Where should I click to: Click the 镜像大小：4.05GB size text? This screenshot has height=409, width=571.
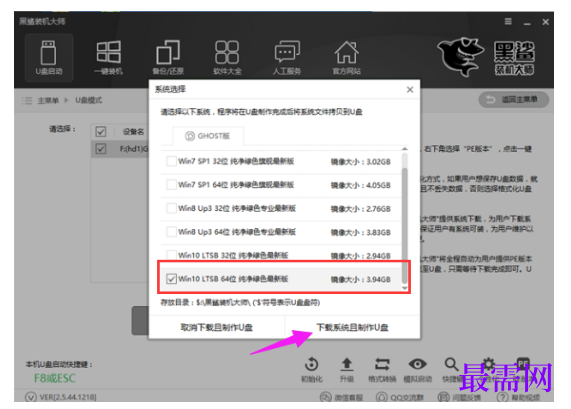coord(361,185)
